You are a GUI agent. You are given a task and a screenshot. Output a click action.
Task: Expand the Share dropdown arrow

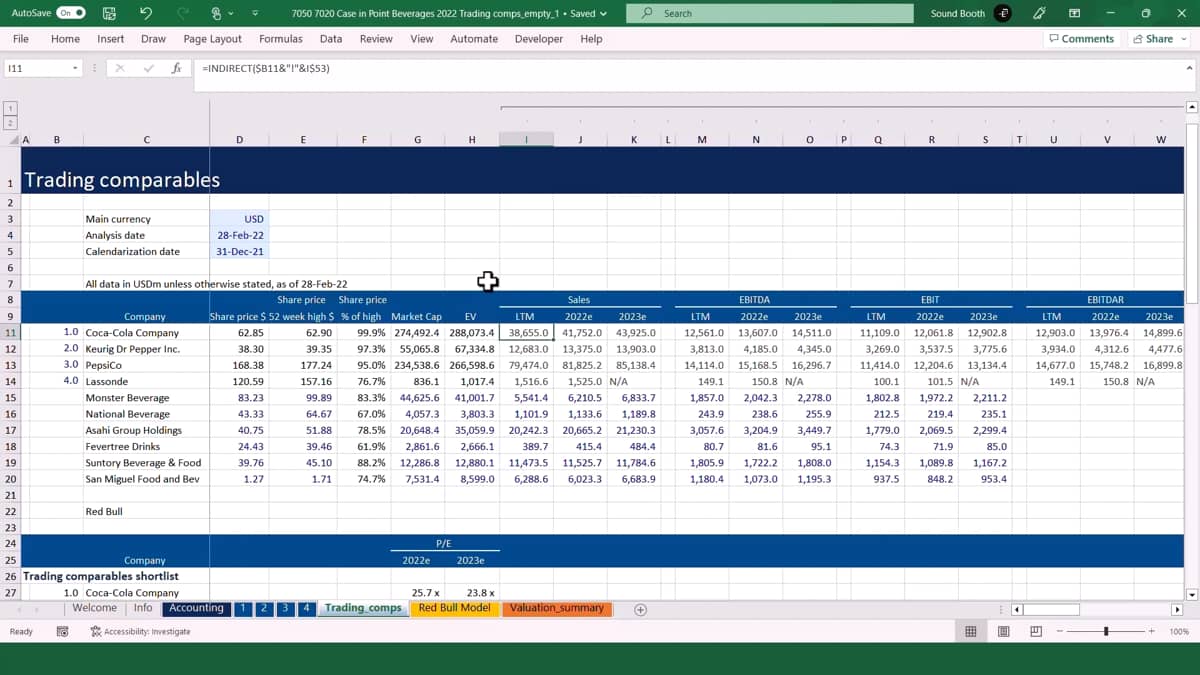tap(1184, 39)
